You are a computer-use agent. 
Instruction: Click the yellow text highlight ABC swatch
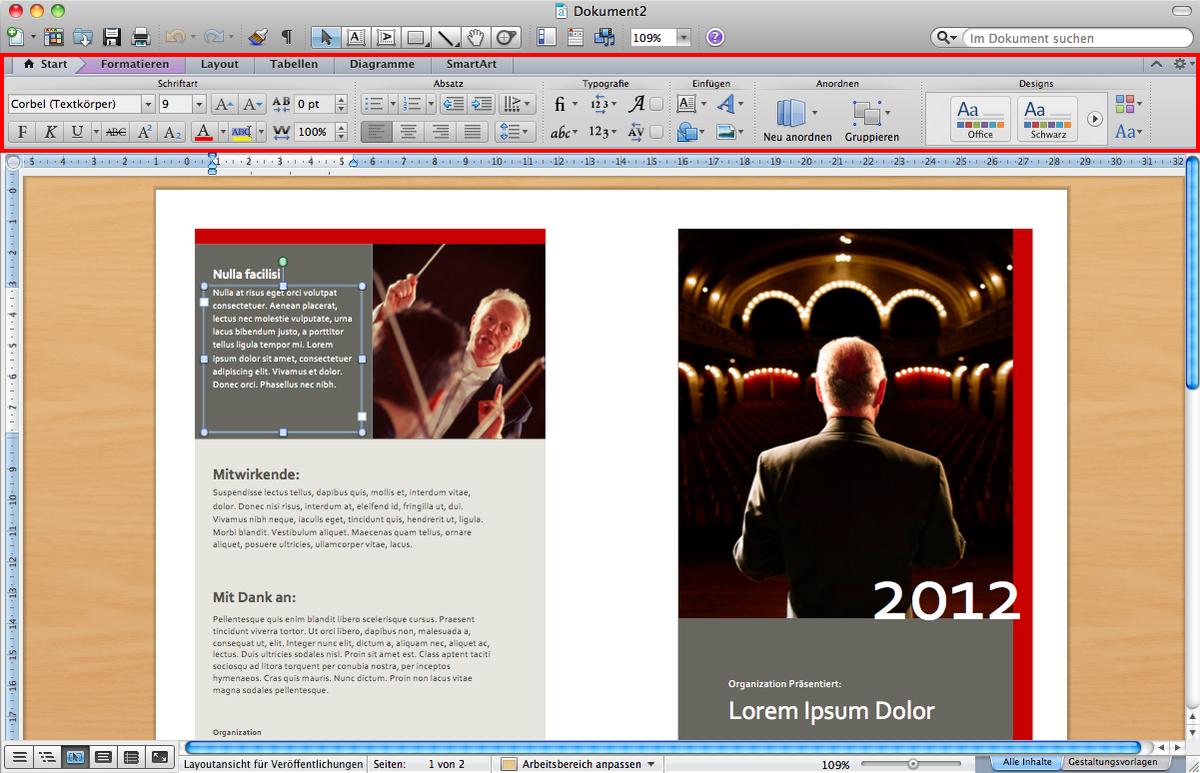(241, 132)
